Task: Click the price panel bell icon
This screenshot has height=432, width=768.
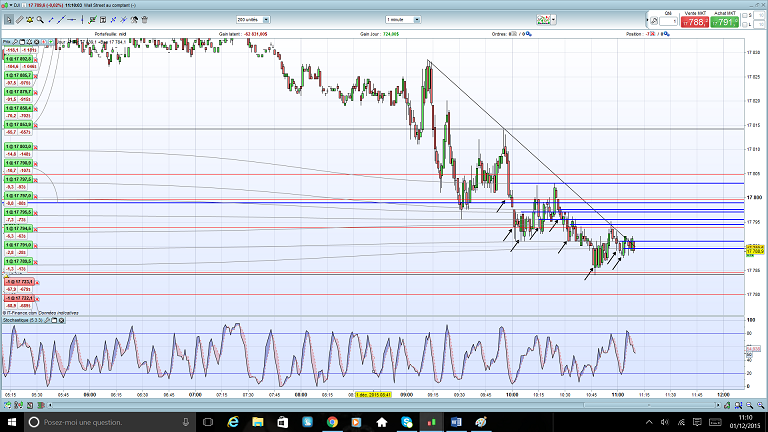Action: (29, 42)
